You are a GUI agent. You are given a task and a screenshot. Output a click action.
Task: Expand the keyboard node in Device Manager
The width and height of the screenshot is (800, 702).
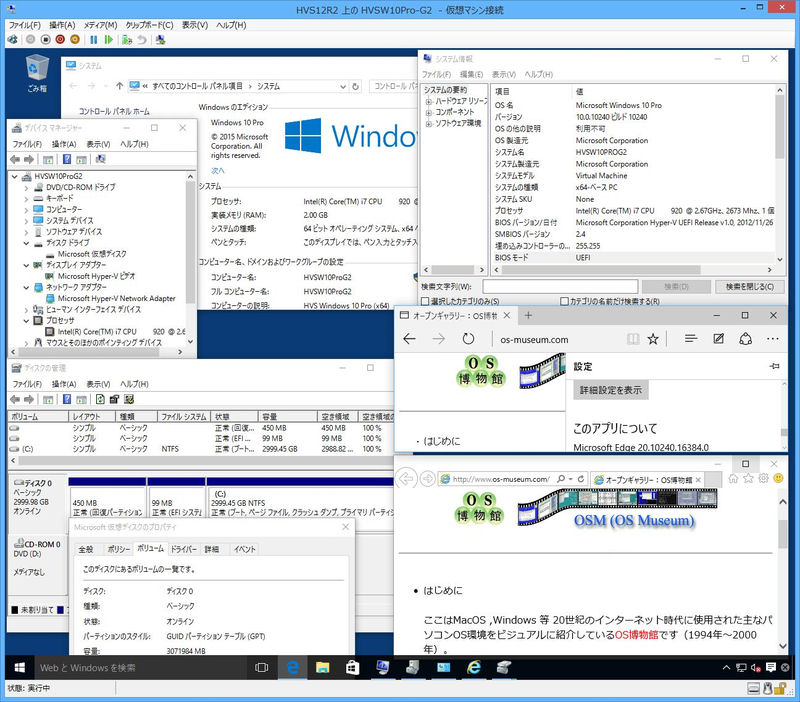tap(26, 198)
